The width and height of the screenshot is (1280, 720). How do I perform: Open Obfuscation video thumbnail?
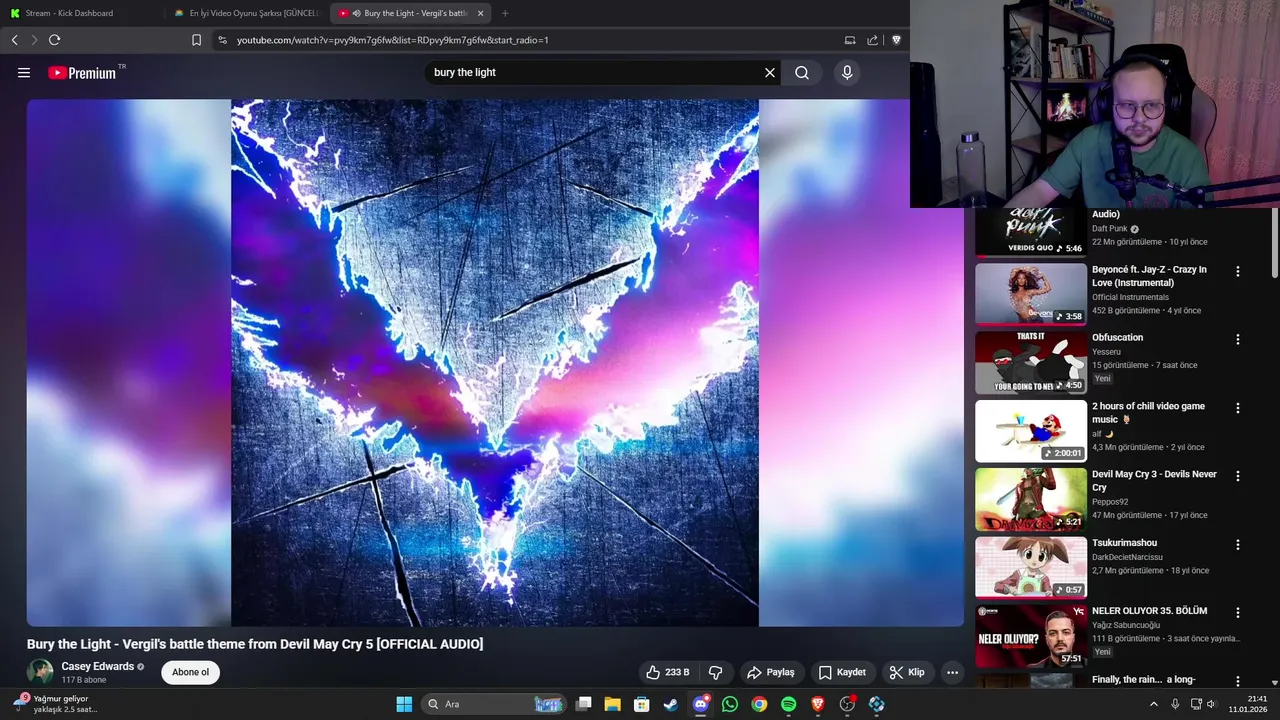coord(1031,362)
